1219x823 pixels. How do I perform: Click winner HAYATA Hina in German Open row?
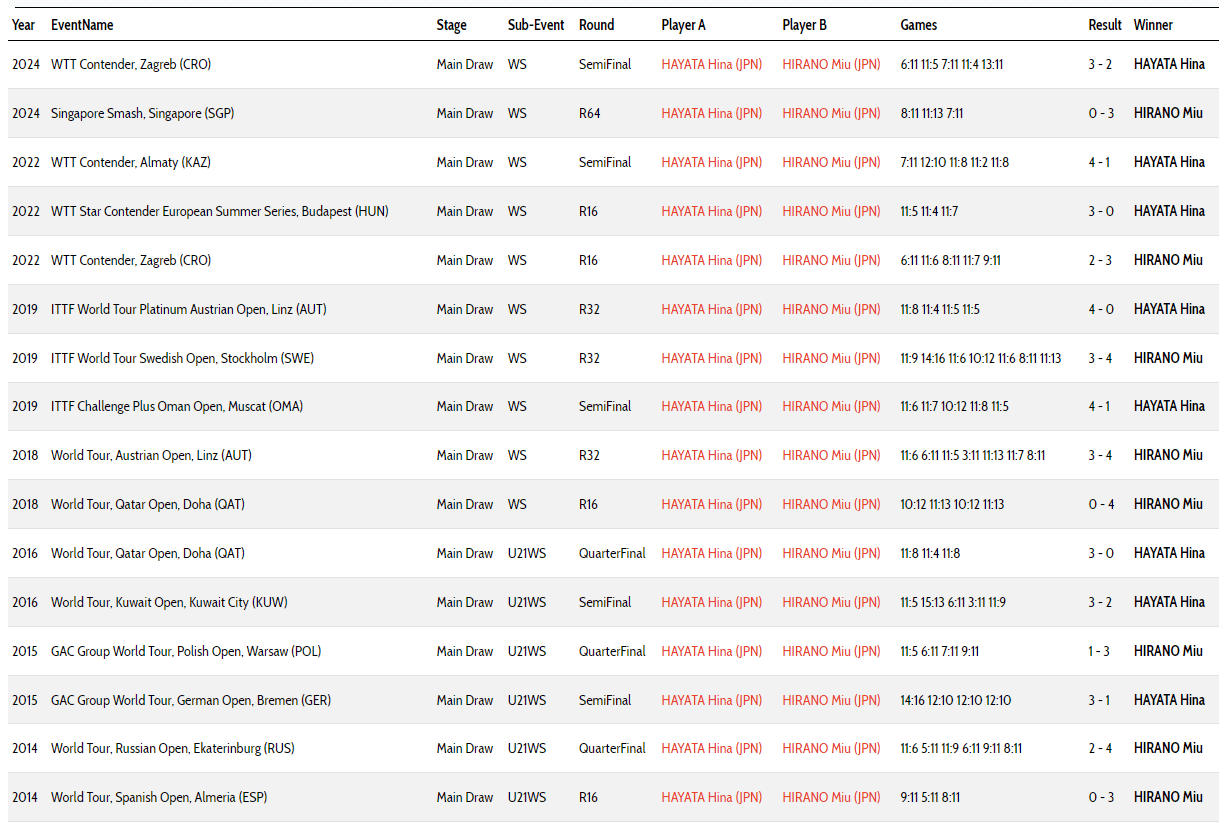click(1169, 700)
